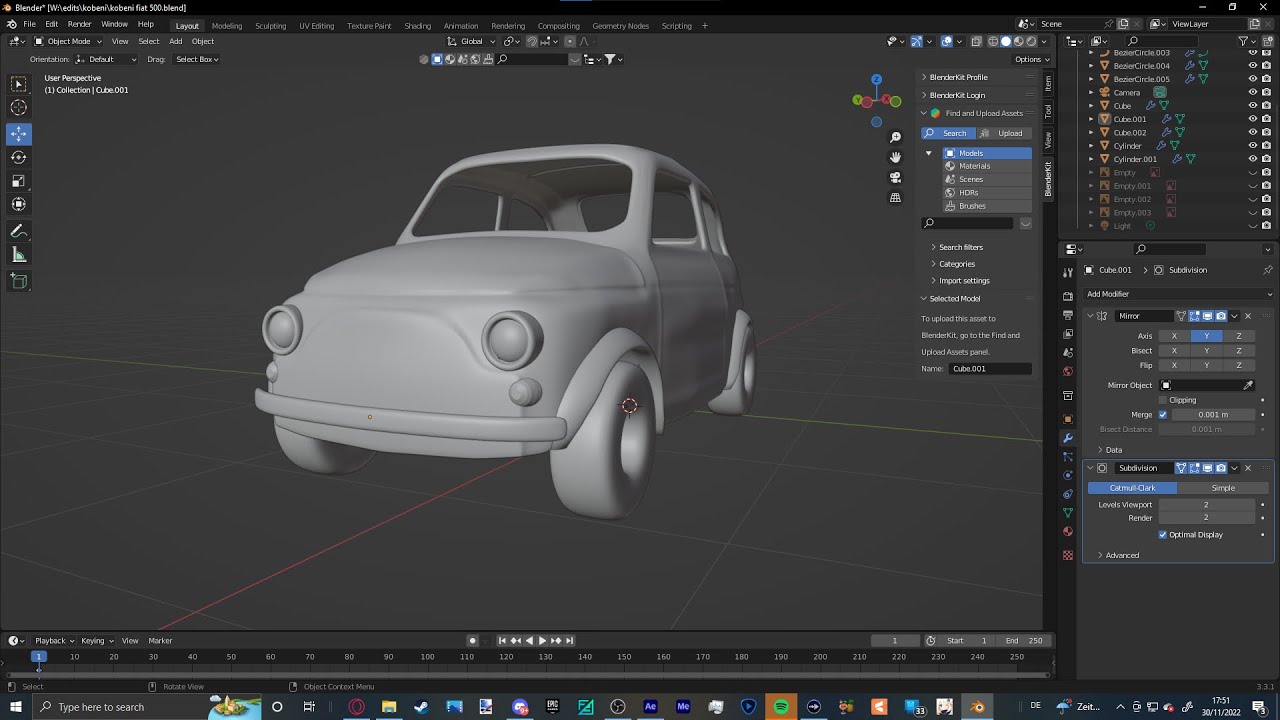Open the Add Modifier dropdown
This screenshot has height=720, width=1280.
click(x=1178, y=294)
